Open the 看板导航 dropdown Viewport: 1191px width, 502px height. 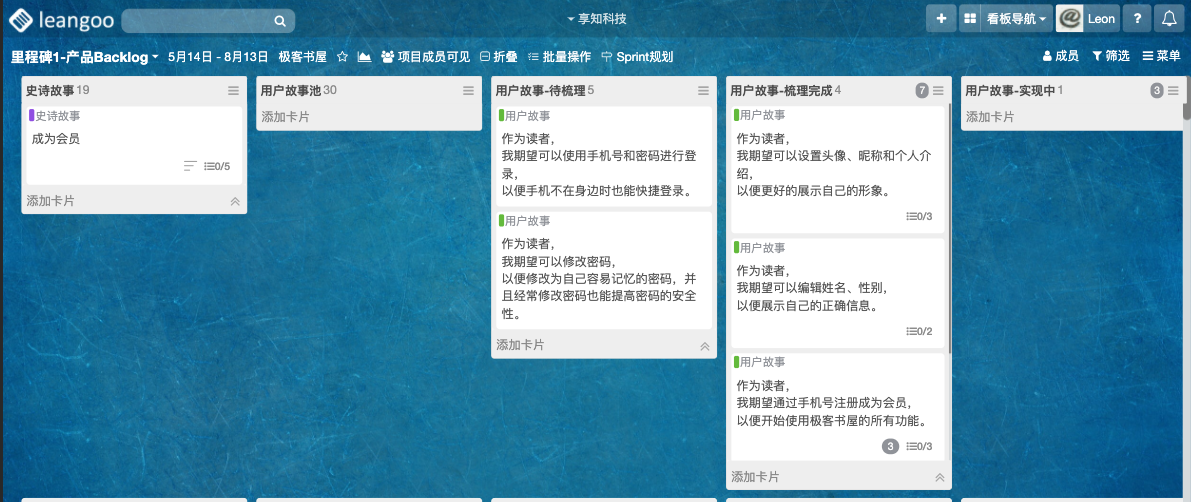coord(1006,19)
